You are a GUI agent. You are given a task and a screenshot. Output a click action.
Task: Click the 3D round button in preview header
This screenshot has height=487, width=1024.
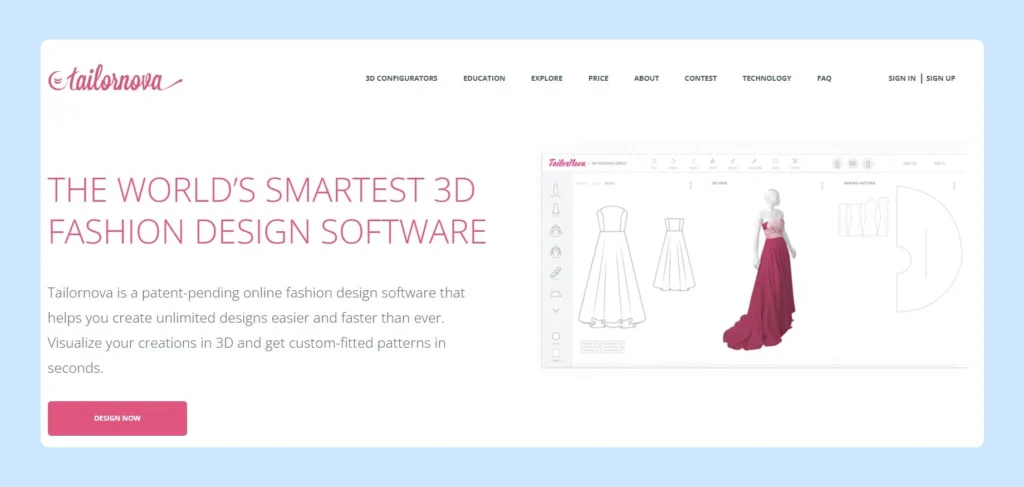(852, 163)
